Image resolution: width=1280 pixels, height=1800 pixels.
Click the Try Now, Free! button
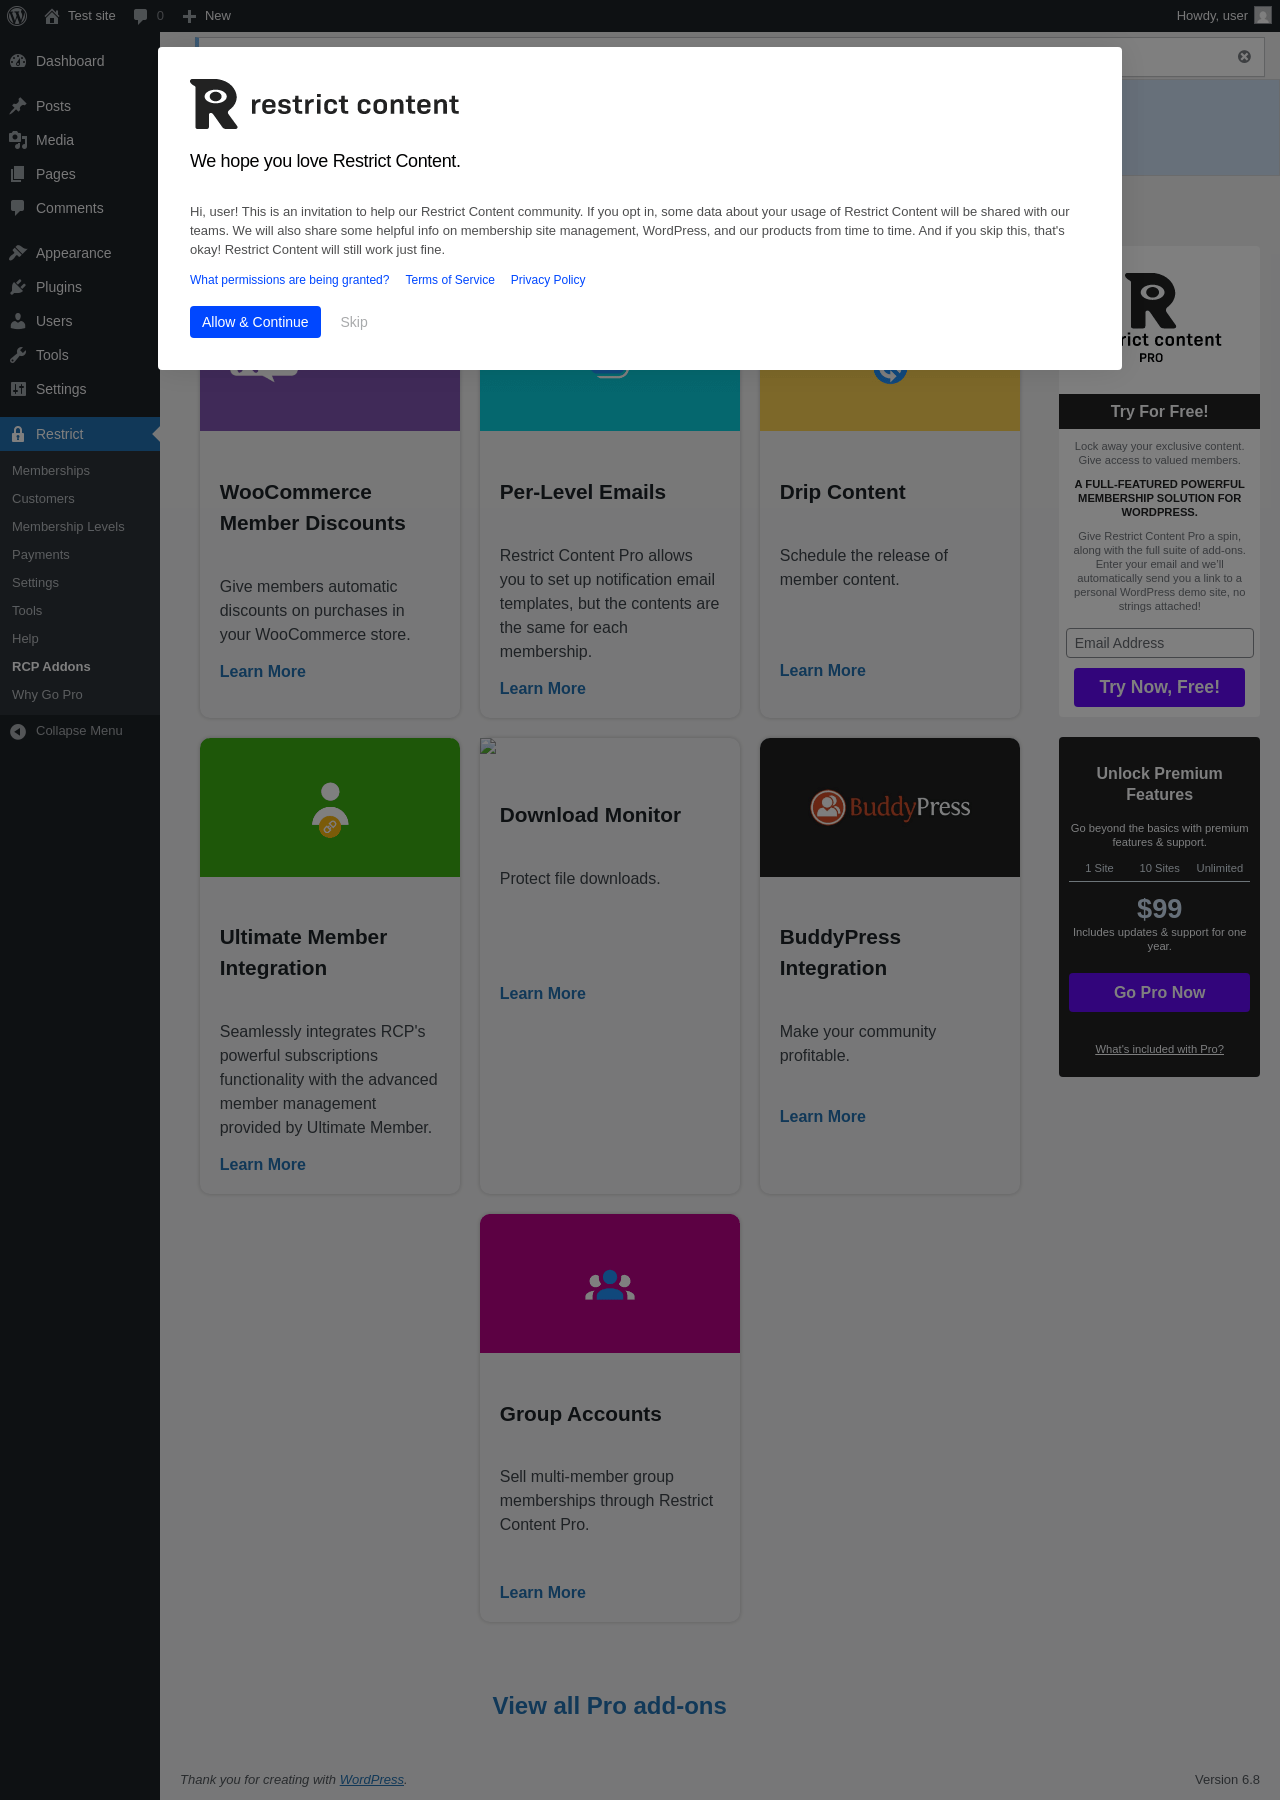point(1159,687)
